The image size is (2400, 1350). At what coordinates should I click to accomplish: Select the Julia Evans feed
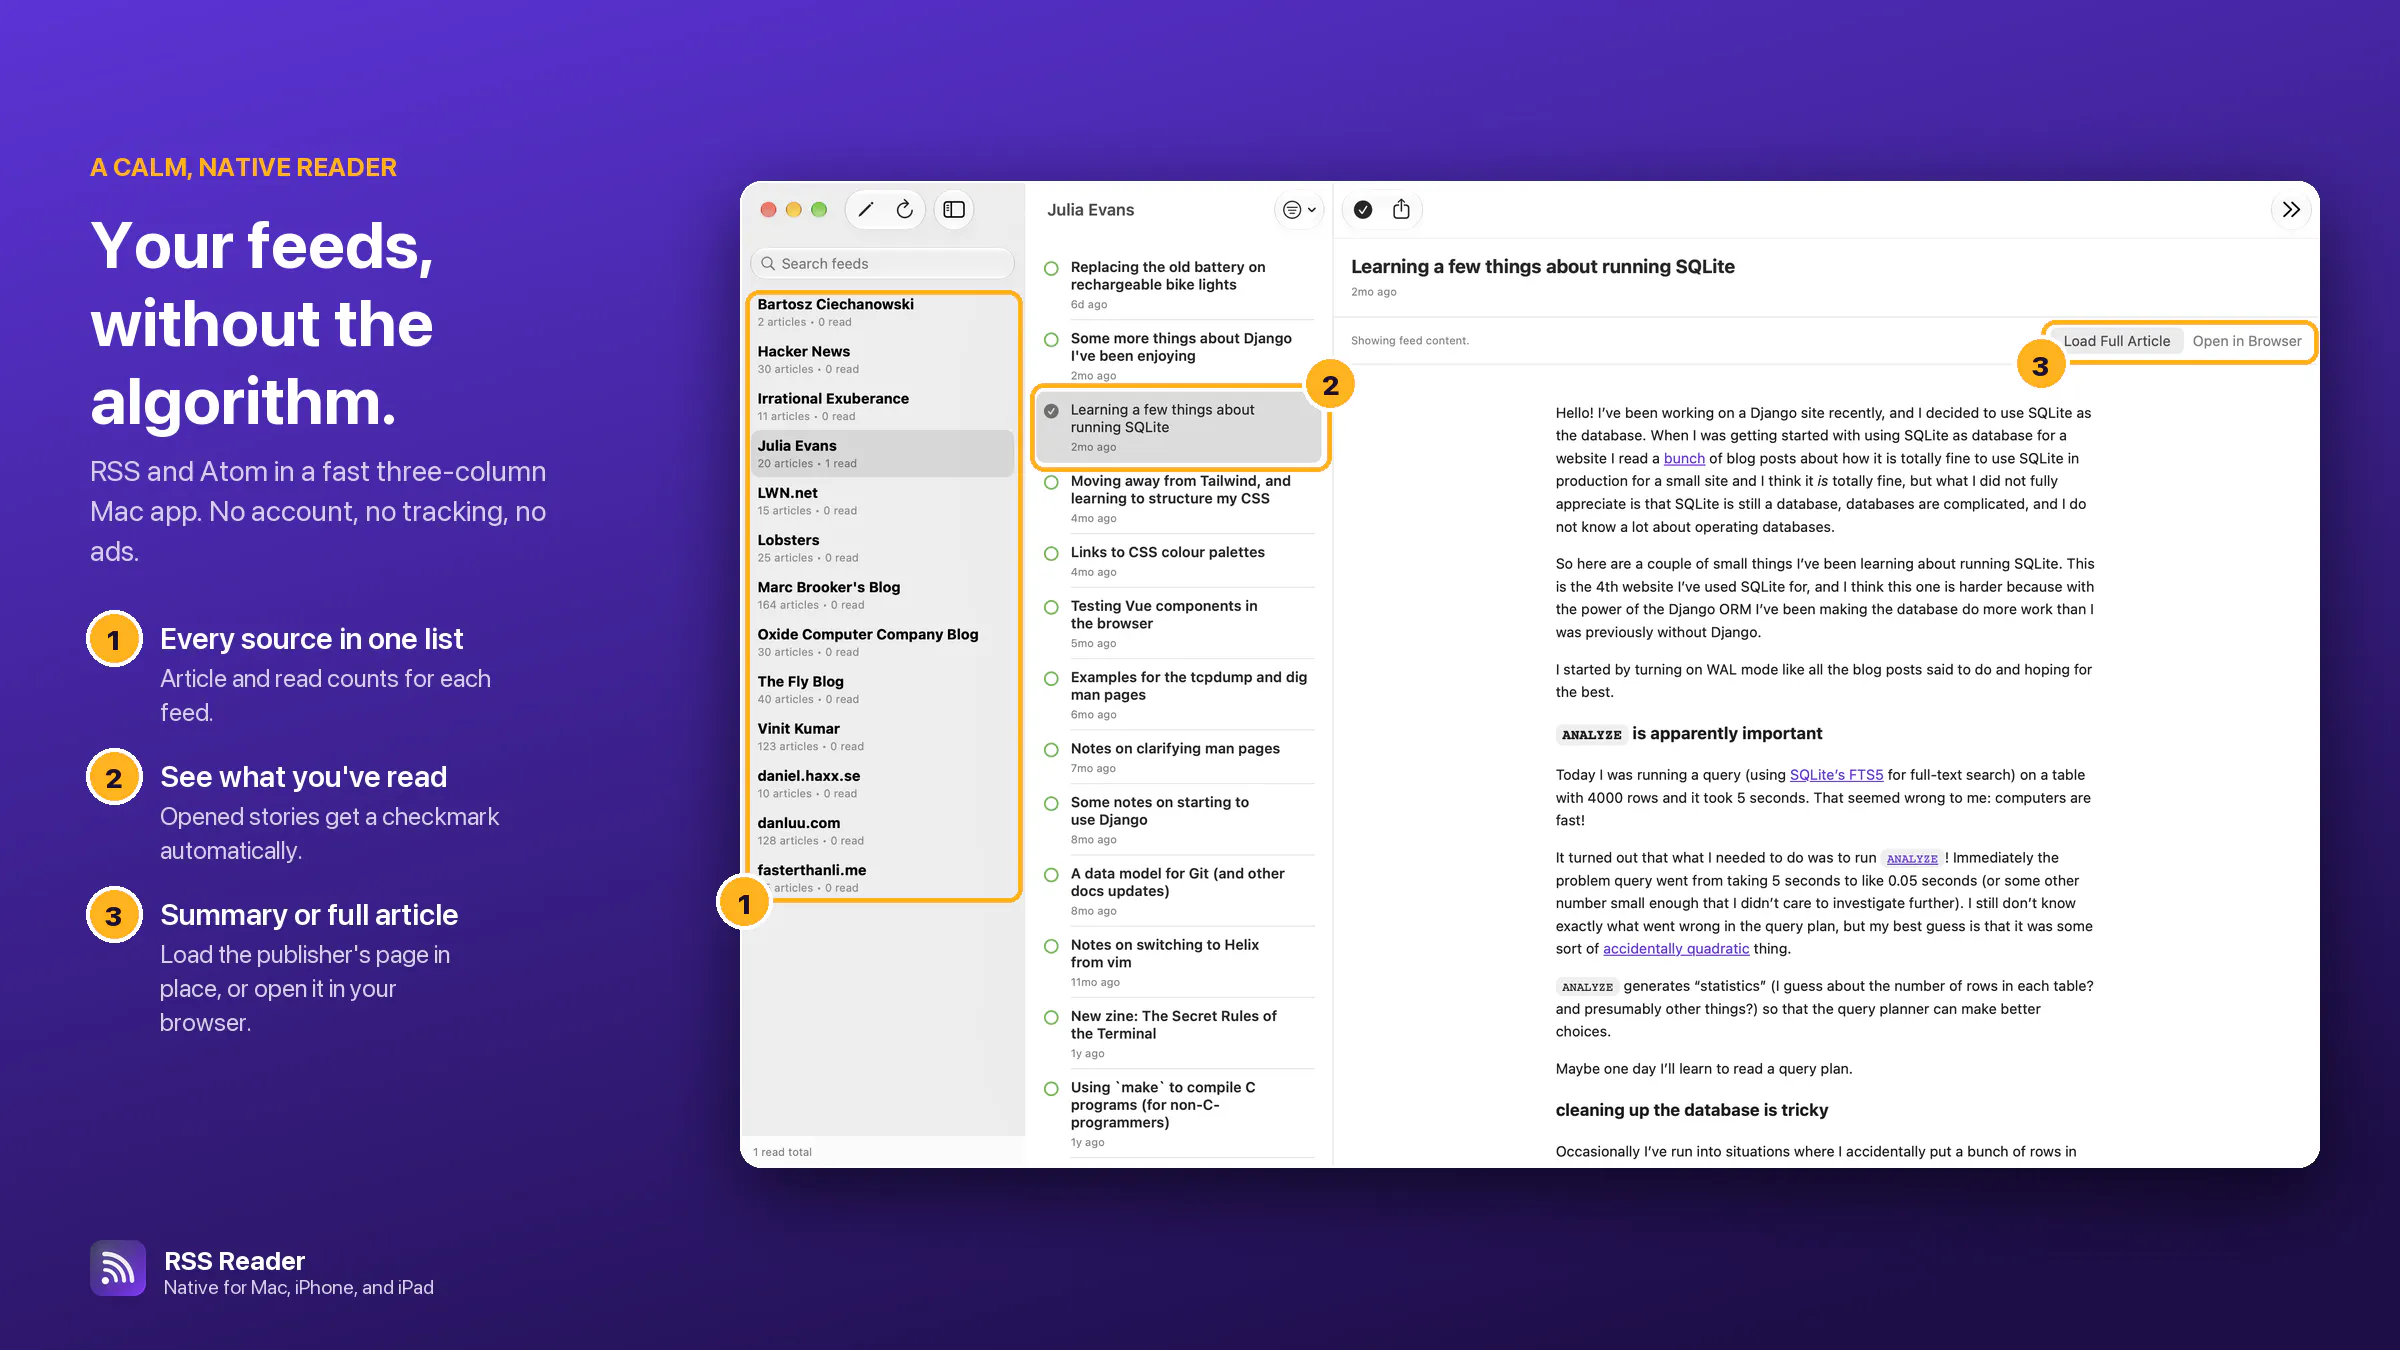[882, 453]
